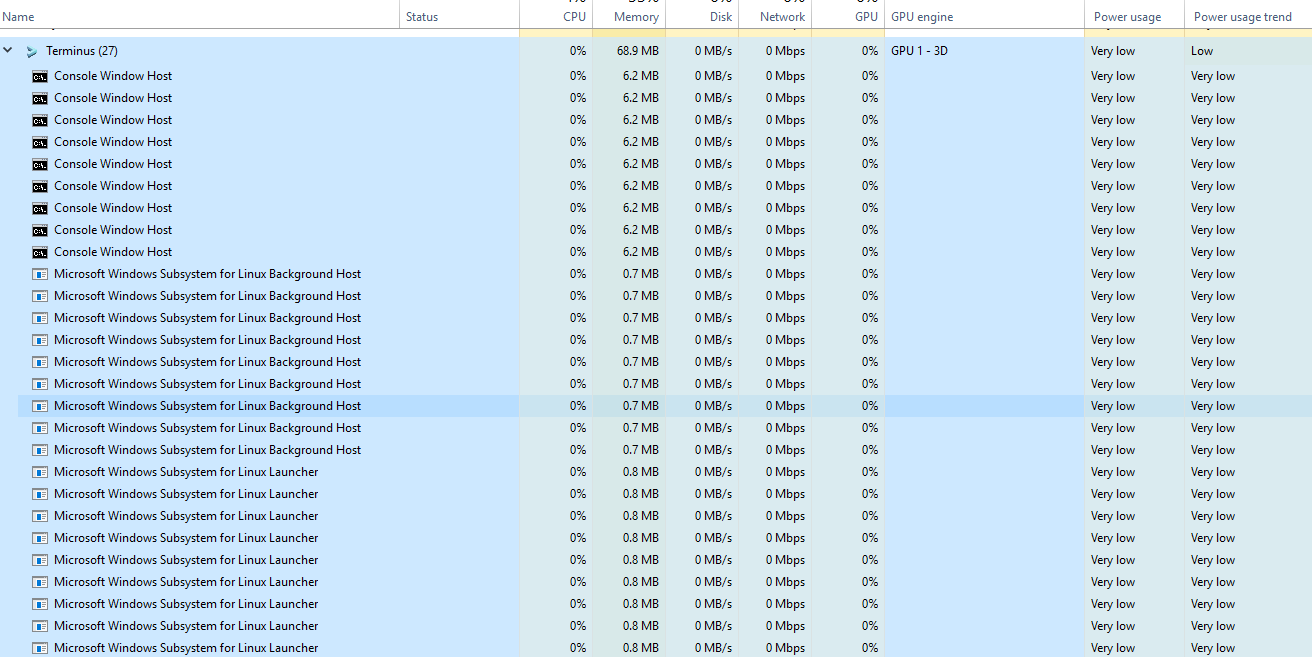1312x657 pixels.
Task: Click the last WSL Background Host icon
Action: (39, 449)
